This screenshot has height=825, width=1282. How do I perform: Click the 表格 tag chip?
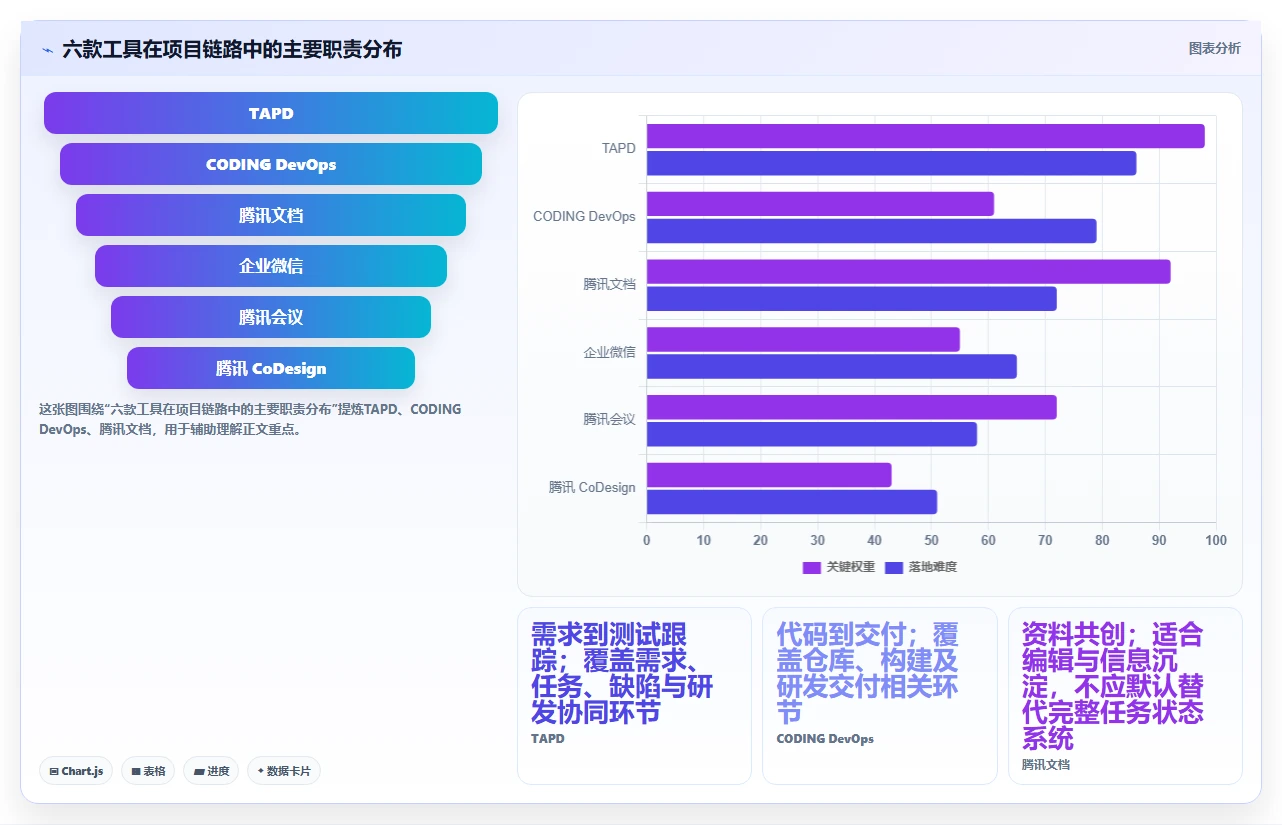coord(148,771)
